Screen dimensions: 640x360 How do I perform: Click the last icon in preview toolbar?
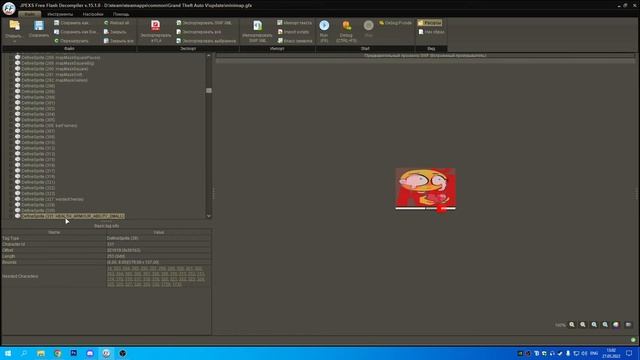(628, 324)
